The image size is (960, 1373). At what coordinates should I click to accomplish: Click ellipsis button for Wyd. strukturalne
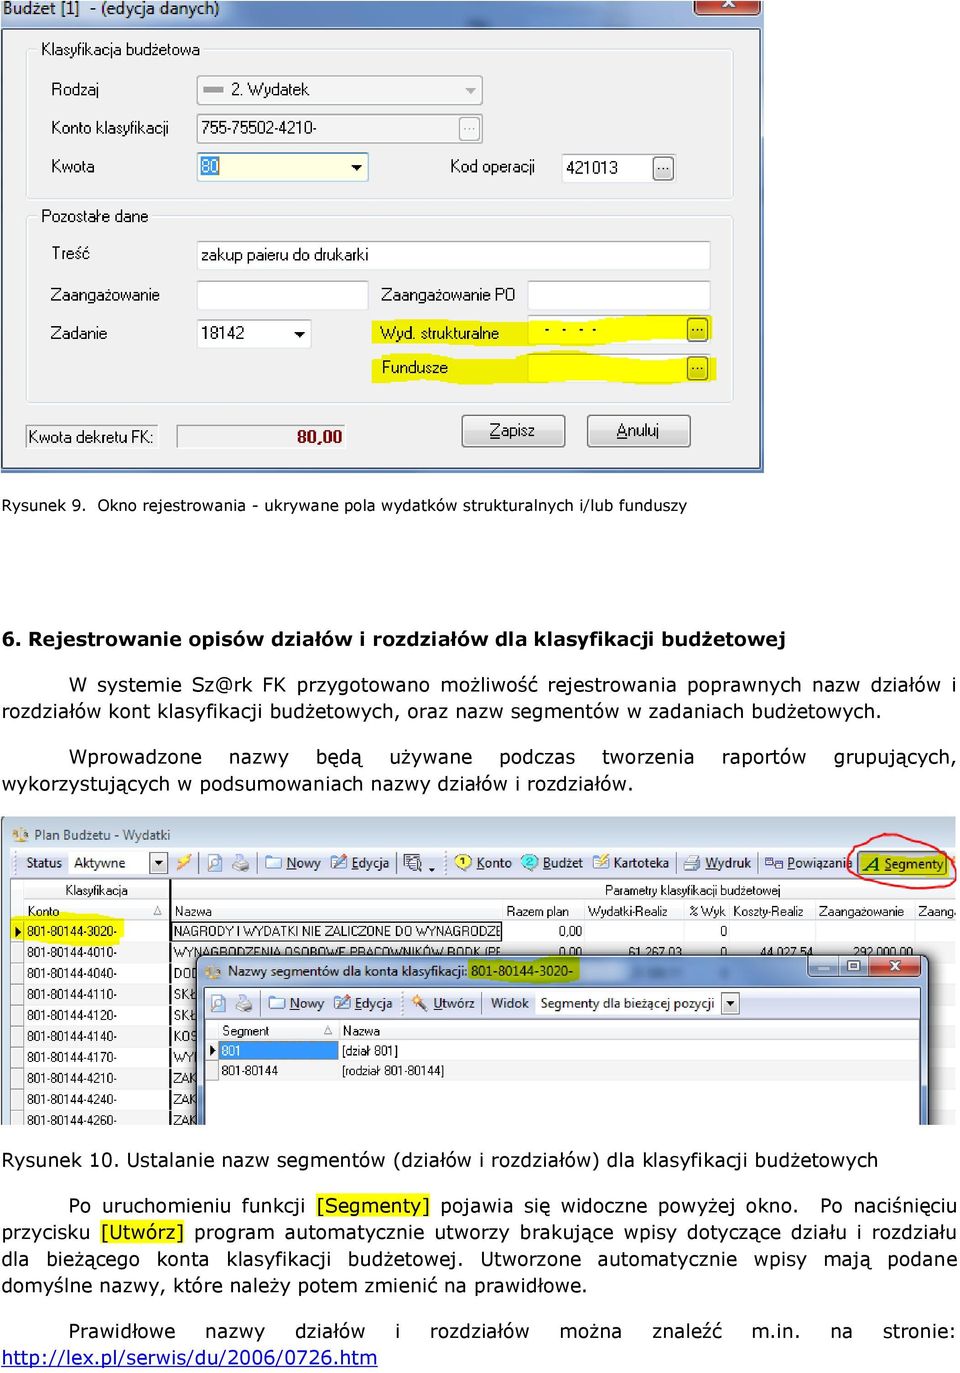tap(698, 329)
